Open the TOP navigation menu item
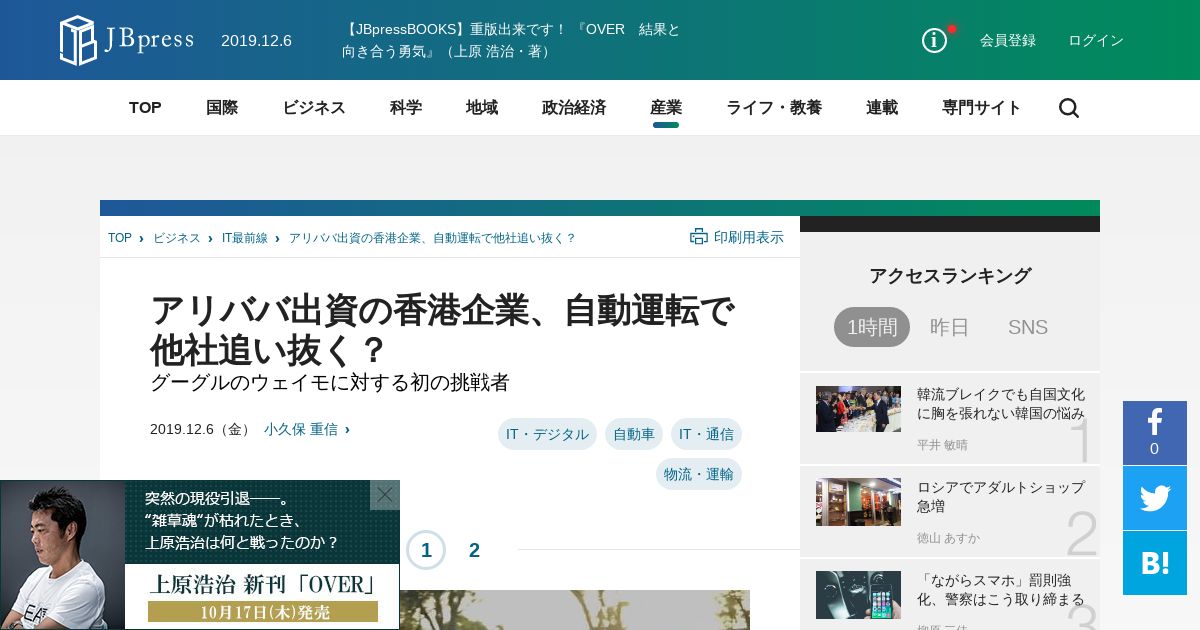The height and width of the screenshot is (630, 1200). pos(145,108)
